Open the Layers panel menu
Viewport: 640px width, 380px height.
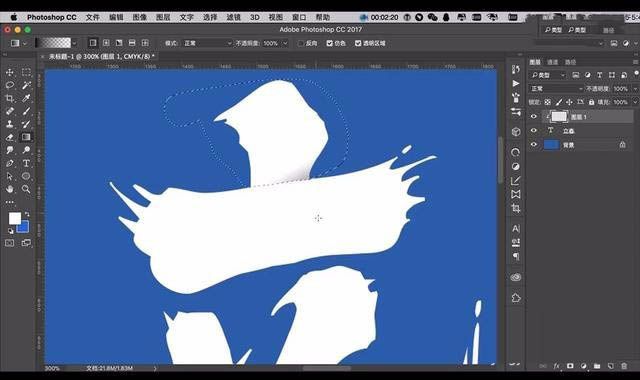tap(636, 62)
